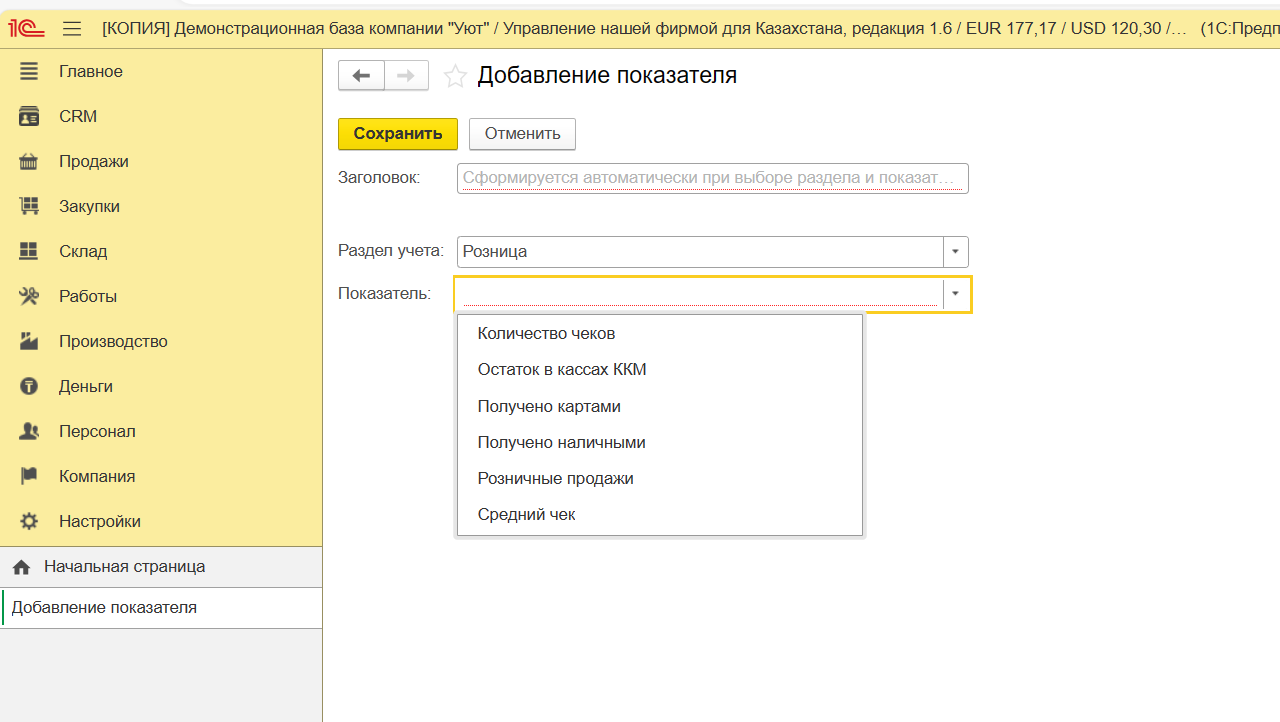The width and height of the screenshot is (1280, 722).
Task: Click the Заголовок input field
Action: pos(712,178)
